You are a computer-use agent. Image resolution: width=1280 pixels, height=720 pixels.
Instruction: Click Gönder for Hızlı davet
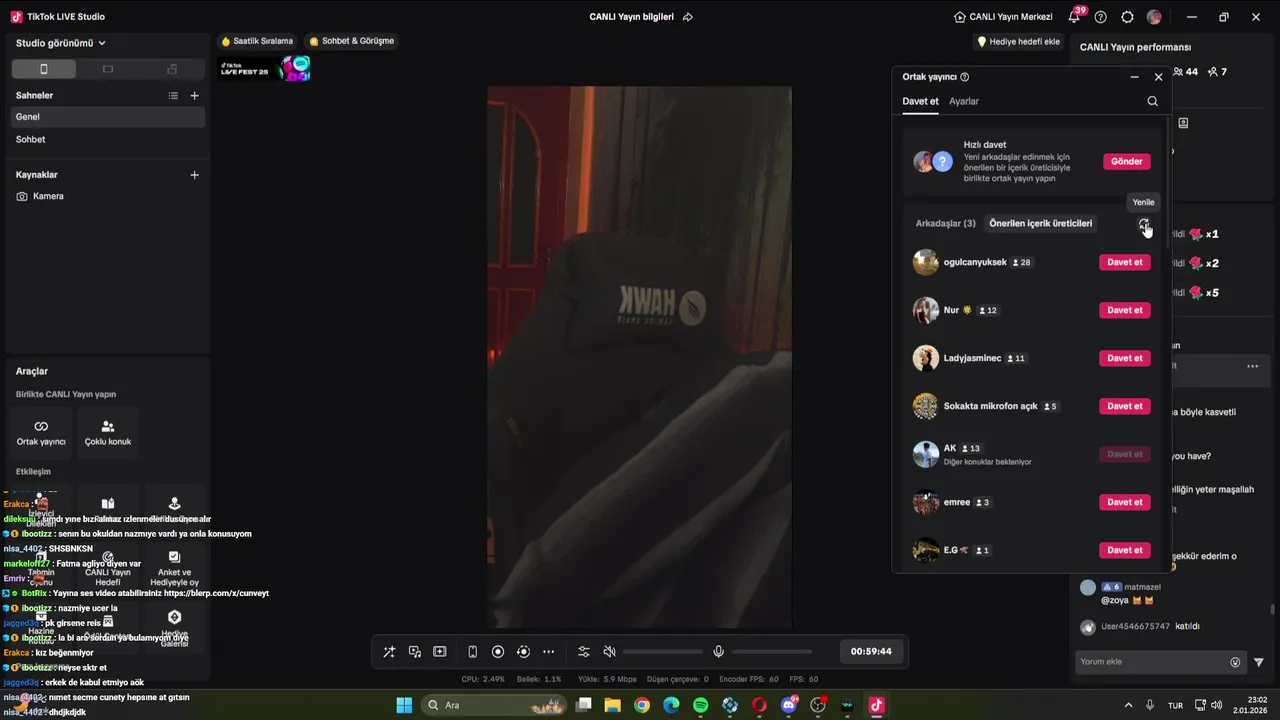(x=1127, y=162)
